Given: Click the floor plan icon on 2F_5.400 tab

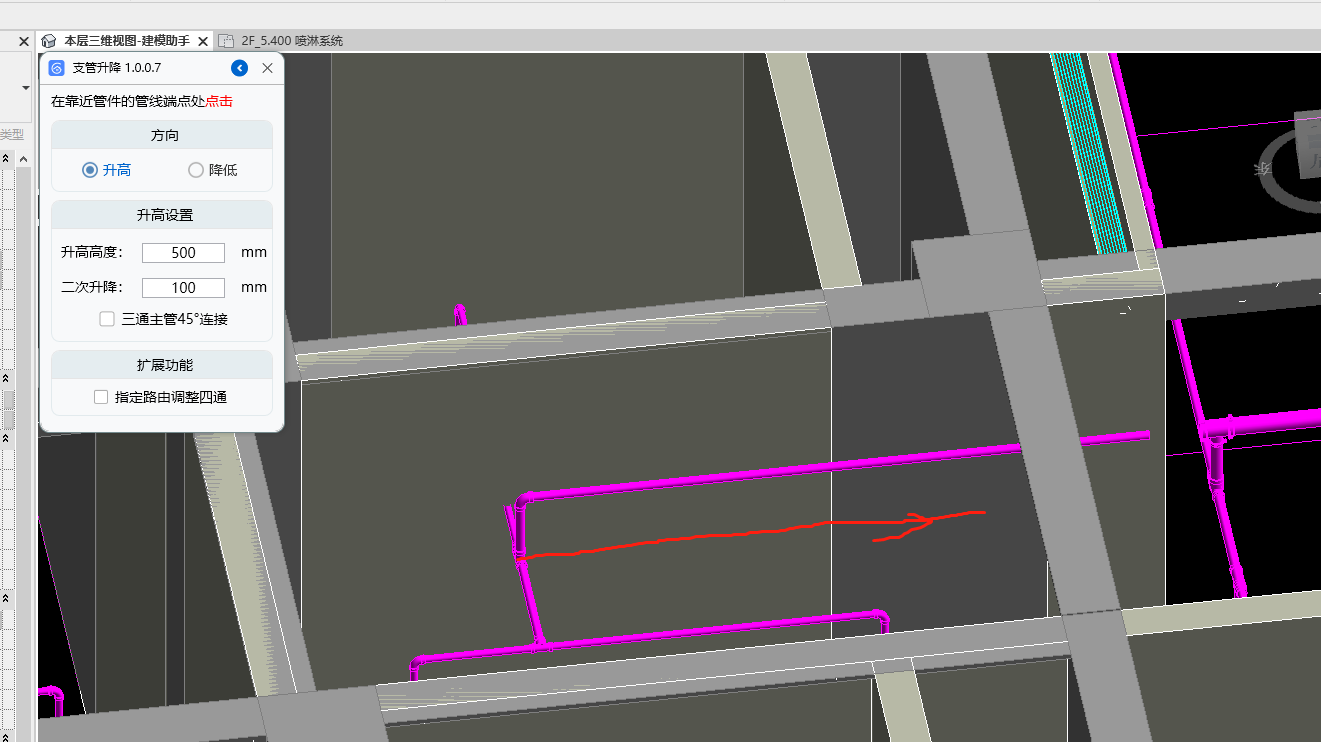Looking at the screenshot, I should point(226,41).
